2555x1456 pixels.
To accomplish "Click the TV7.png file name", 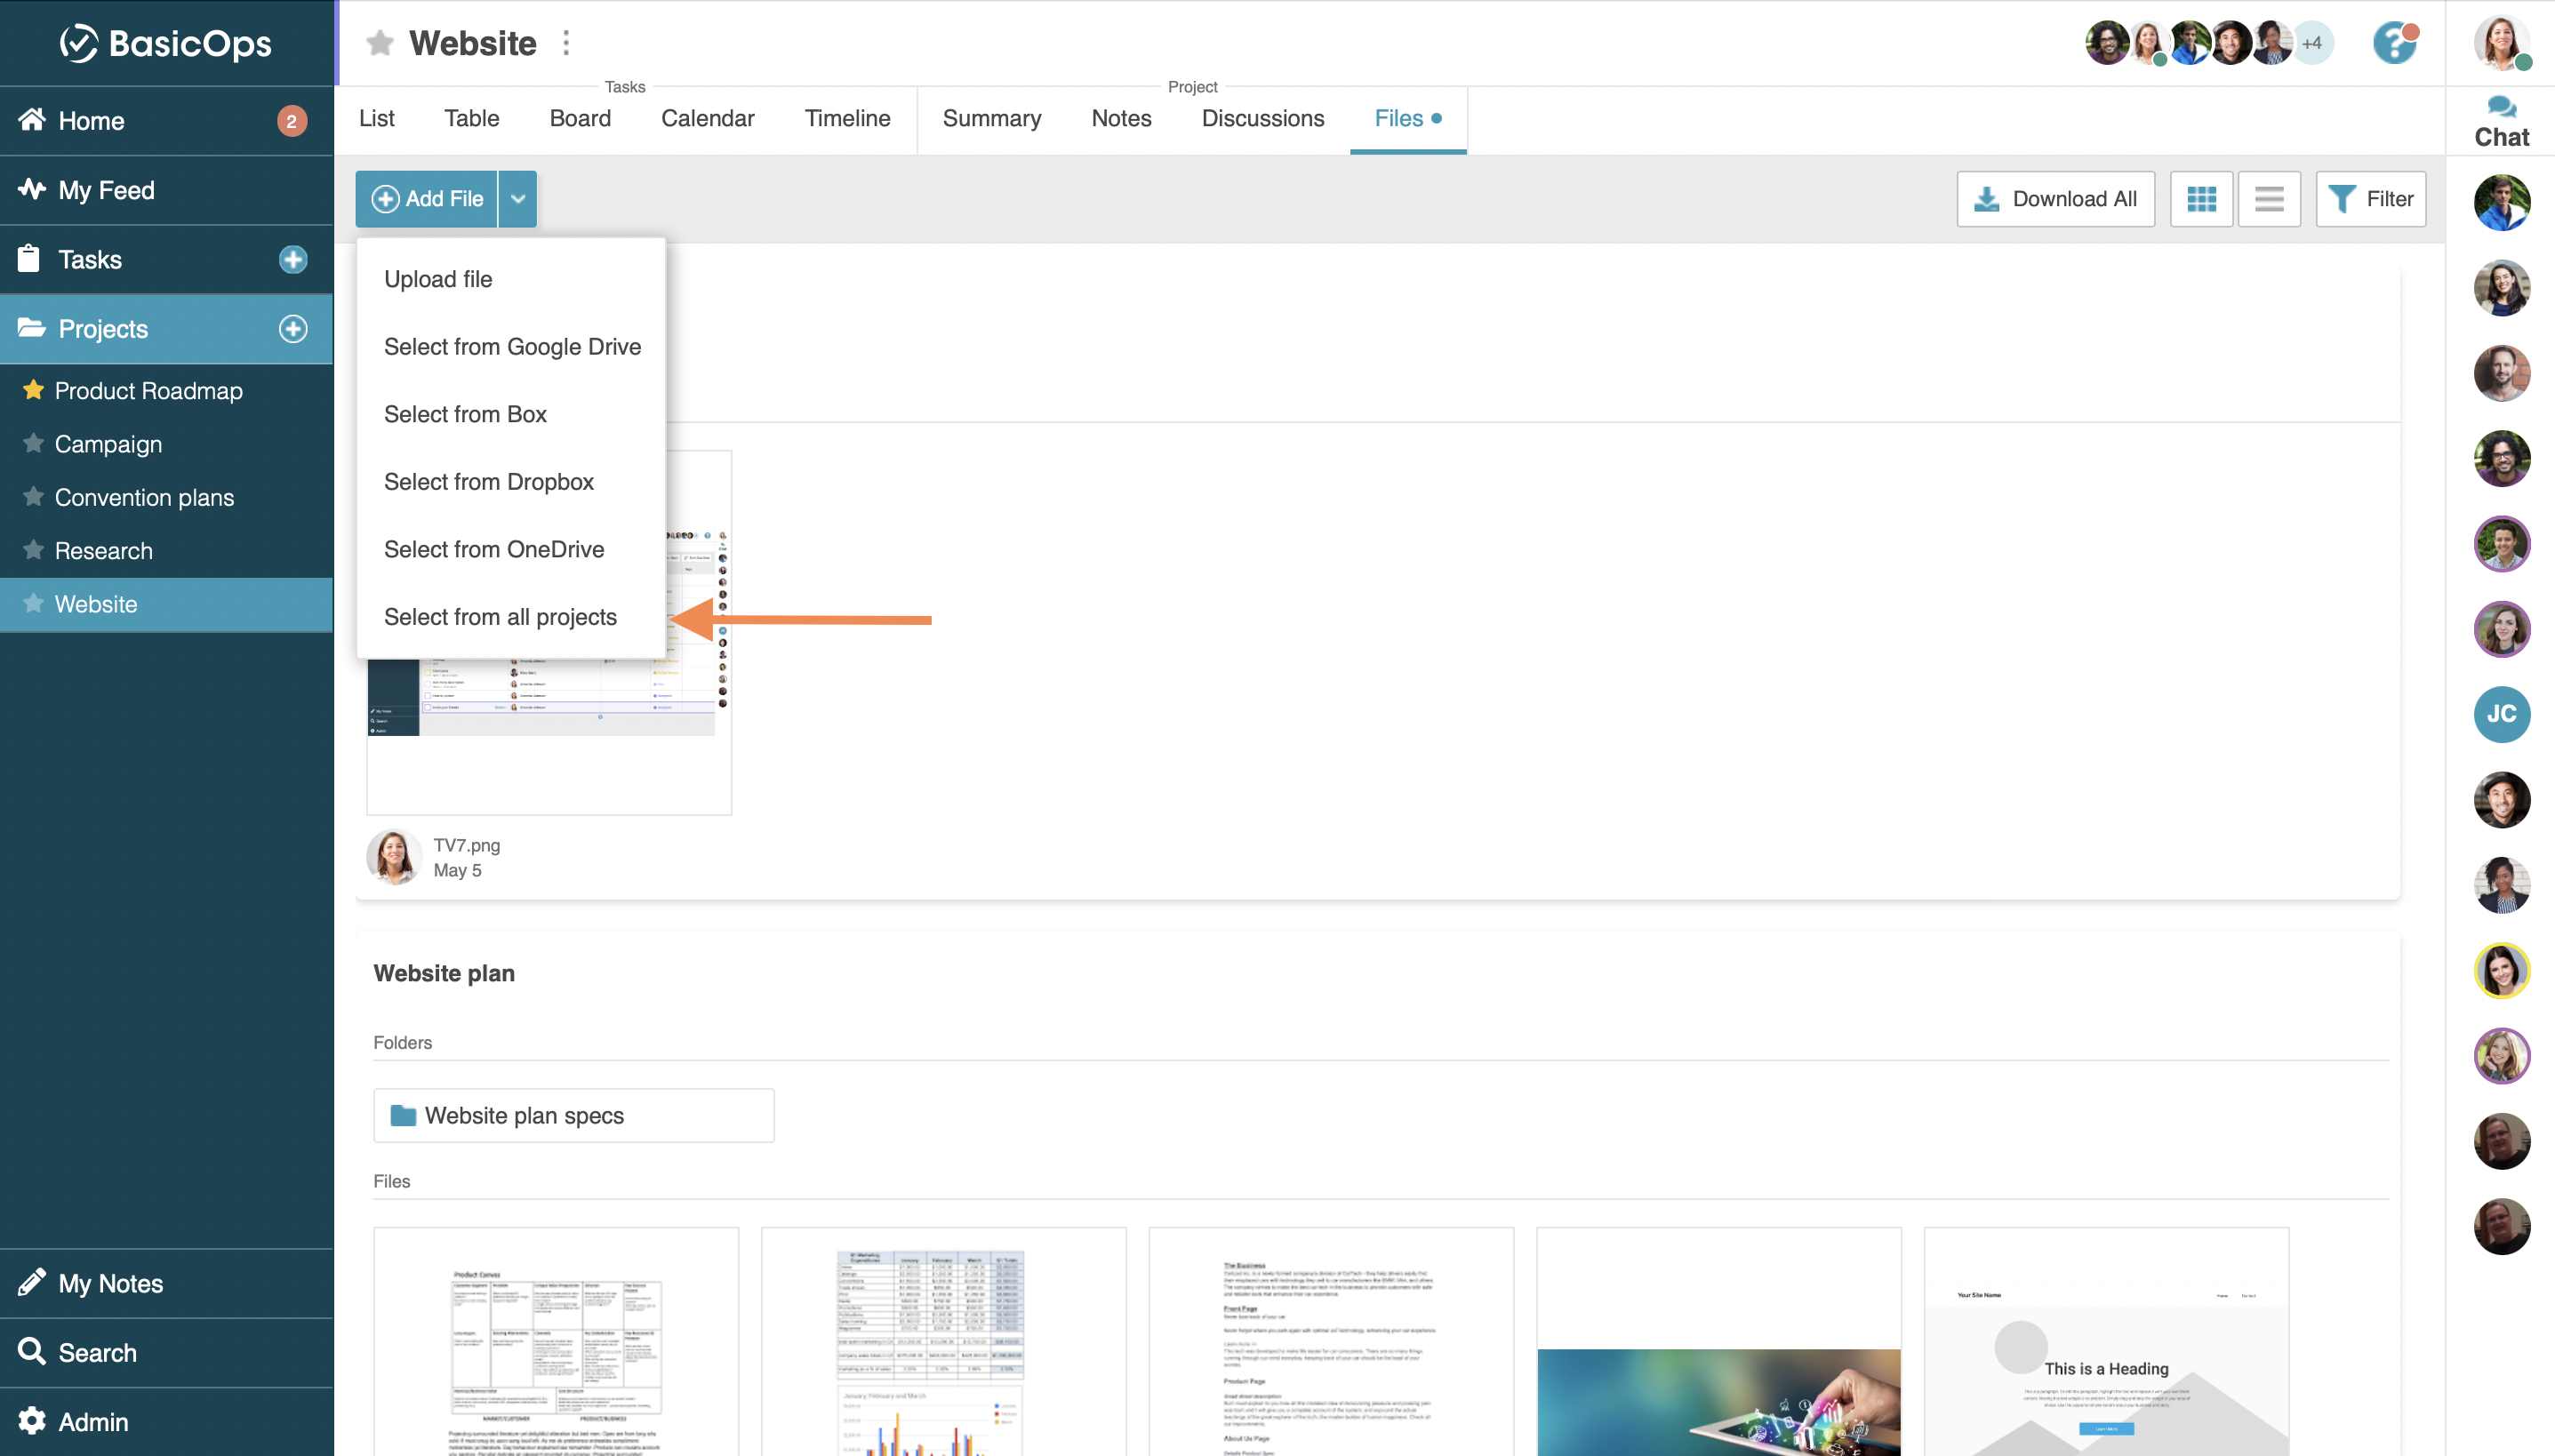I will point(467,845).
